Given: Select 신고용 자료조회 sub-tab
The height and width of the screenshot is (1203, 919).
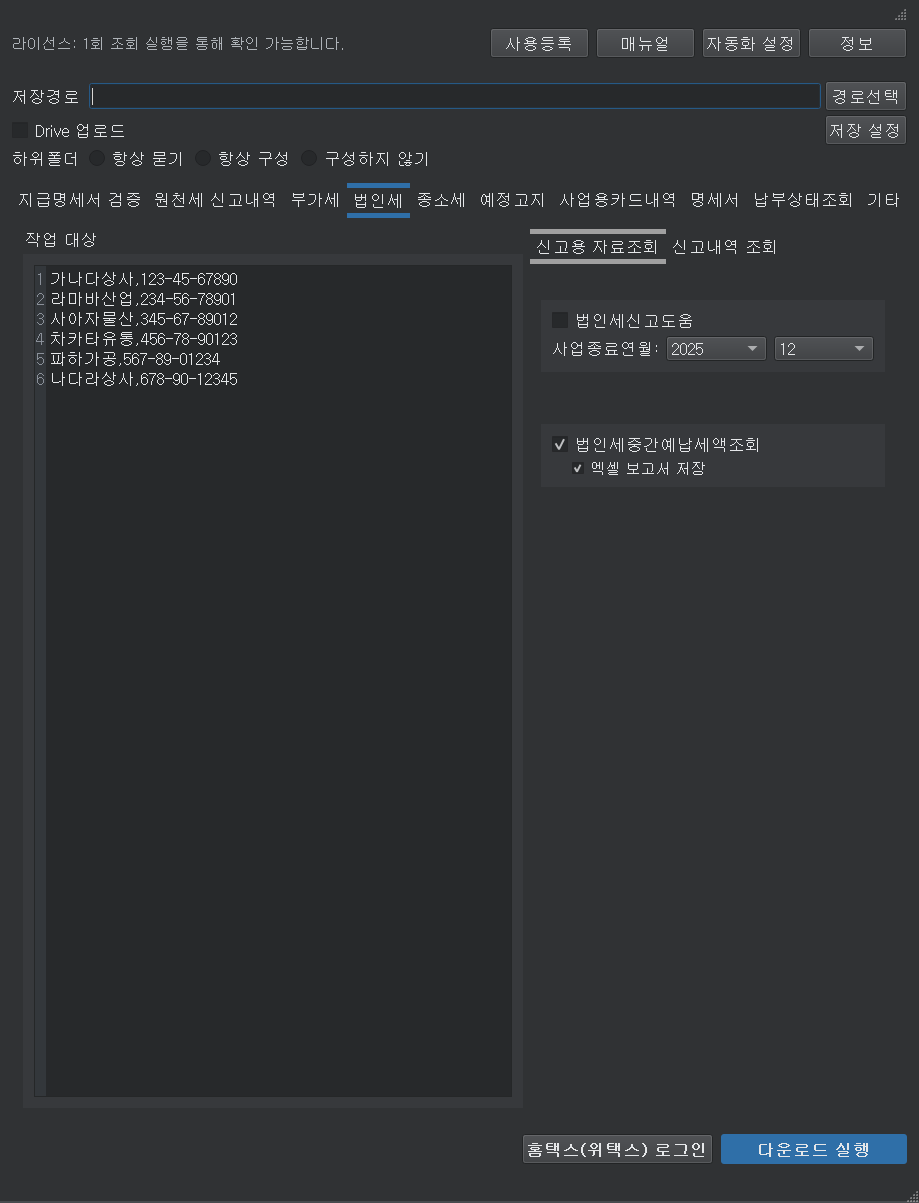Looking at the screenshot, I should tap(597, 247).
